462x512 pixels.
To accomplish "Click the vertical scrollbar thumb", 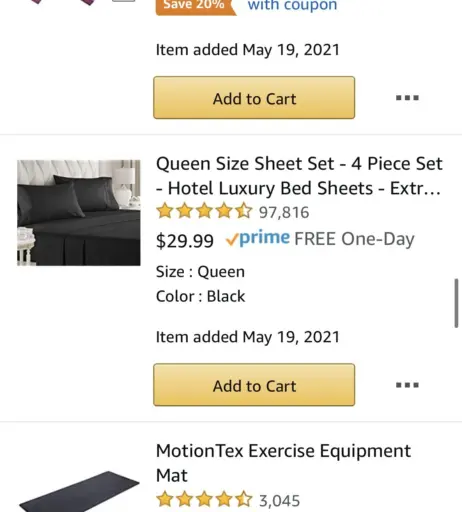I will pos(456,303).
